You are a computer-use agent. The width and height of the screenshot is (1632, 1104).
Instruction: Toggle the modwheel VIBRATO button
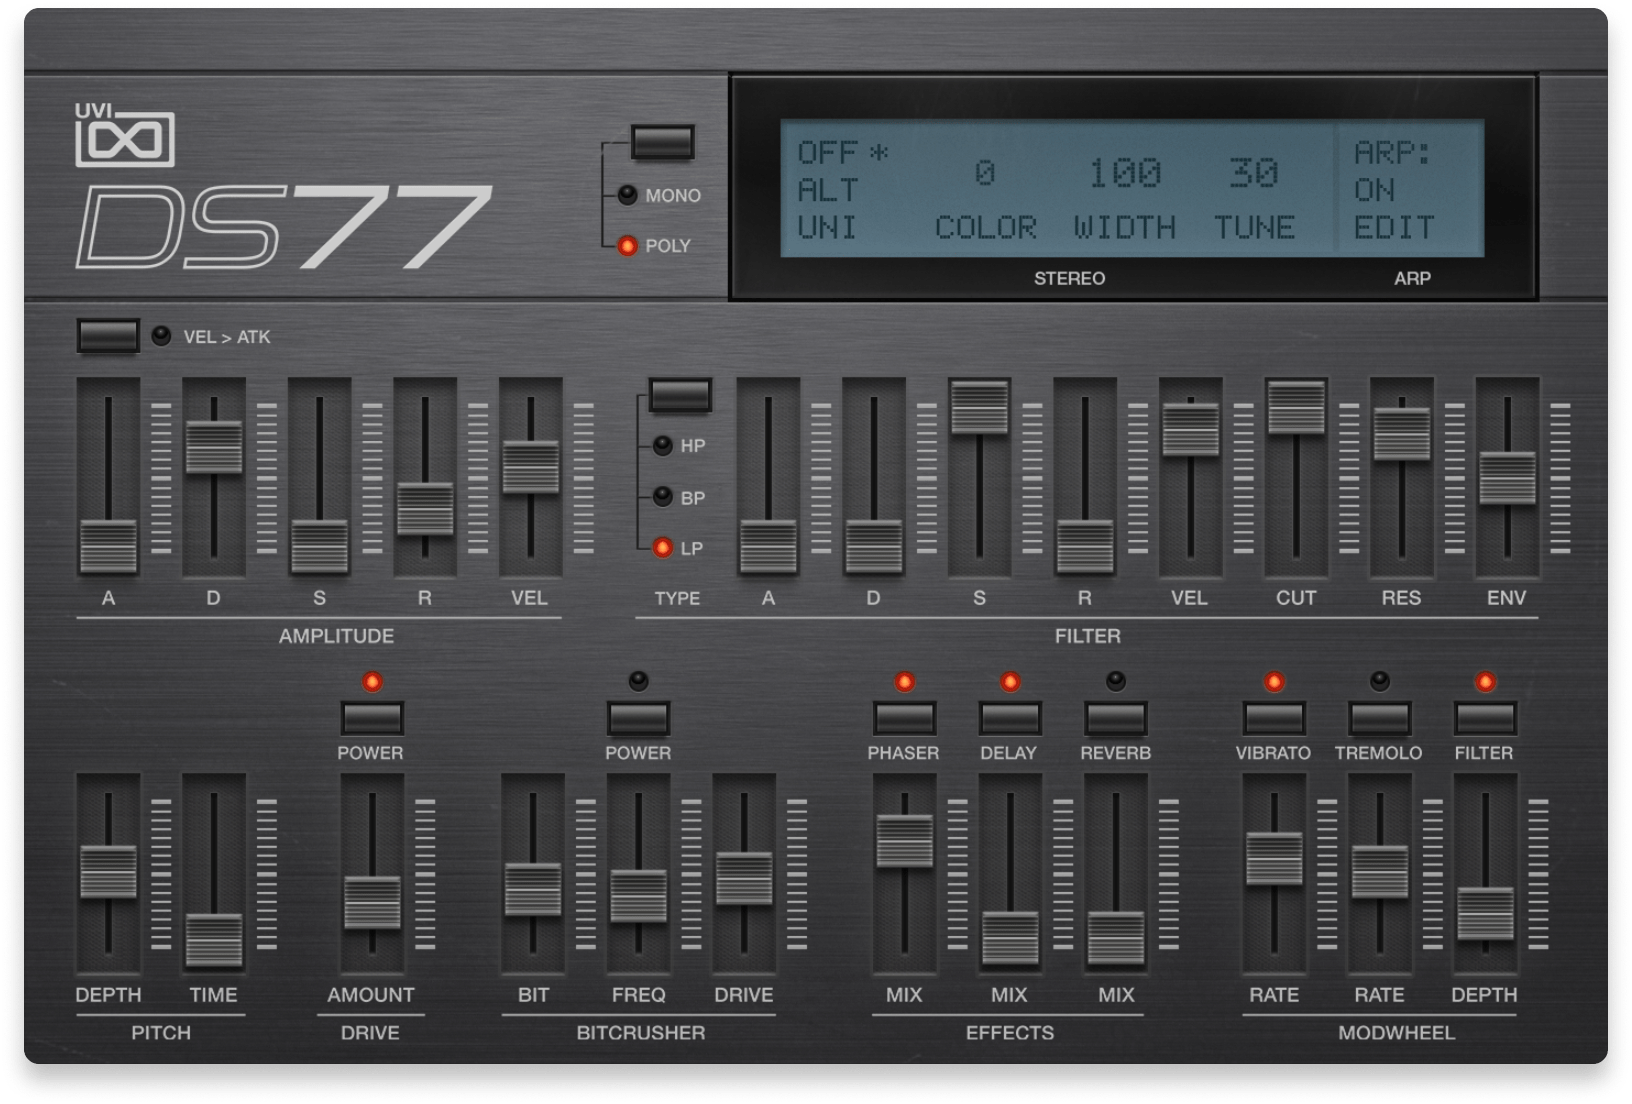point(1274,718)
